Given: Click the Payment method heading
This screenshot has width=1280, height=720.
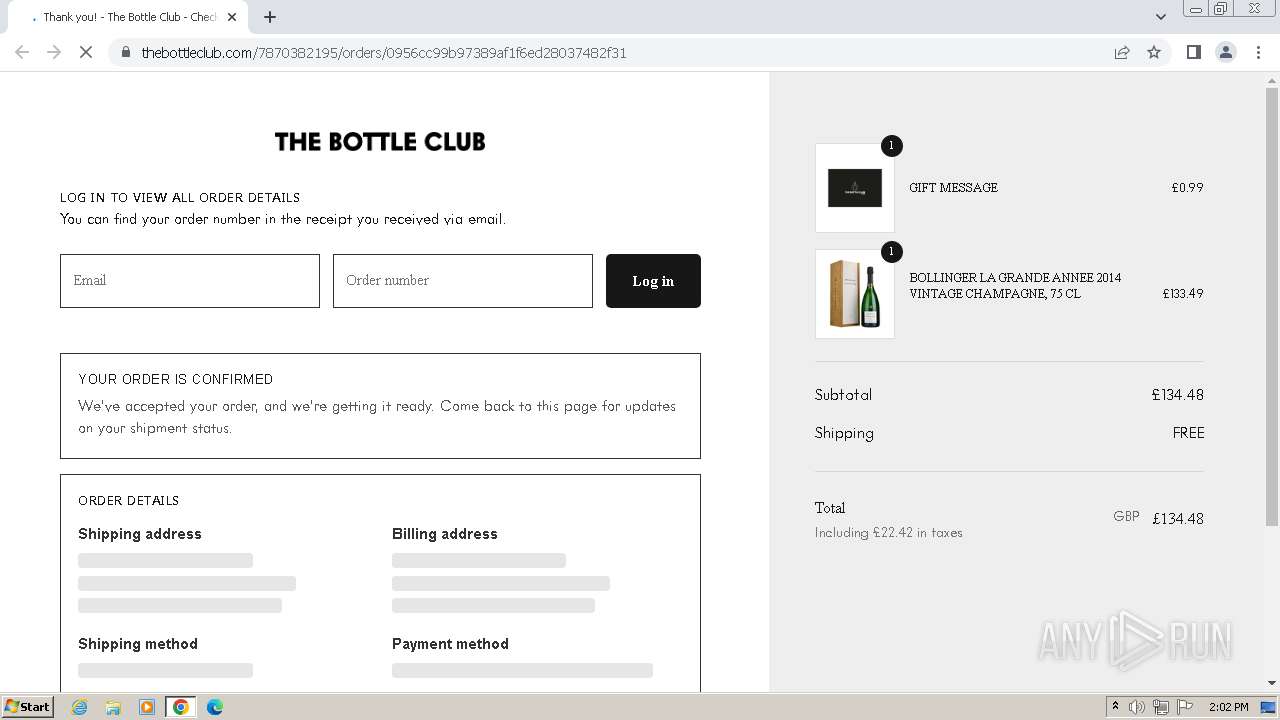Looking at the screenshot, I should click(x=450, y=644).
